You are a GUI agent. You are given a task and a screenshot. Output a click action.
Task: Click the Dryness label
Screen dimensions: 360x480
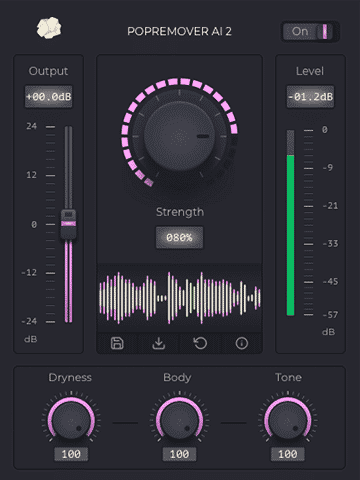pyautogui.click(x=70, y=377)
